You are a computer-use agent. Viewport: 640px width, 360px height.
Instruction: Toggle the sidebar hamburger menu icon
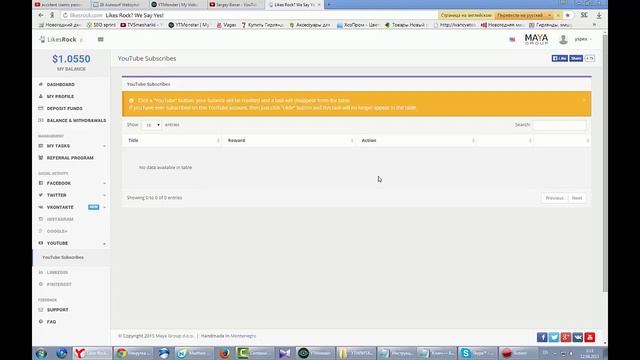click(x=100, y=39)
